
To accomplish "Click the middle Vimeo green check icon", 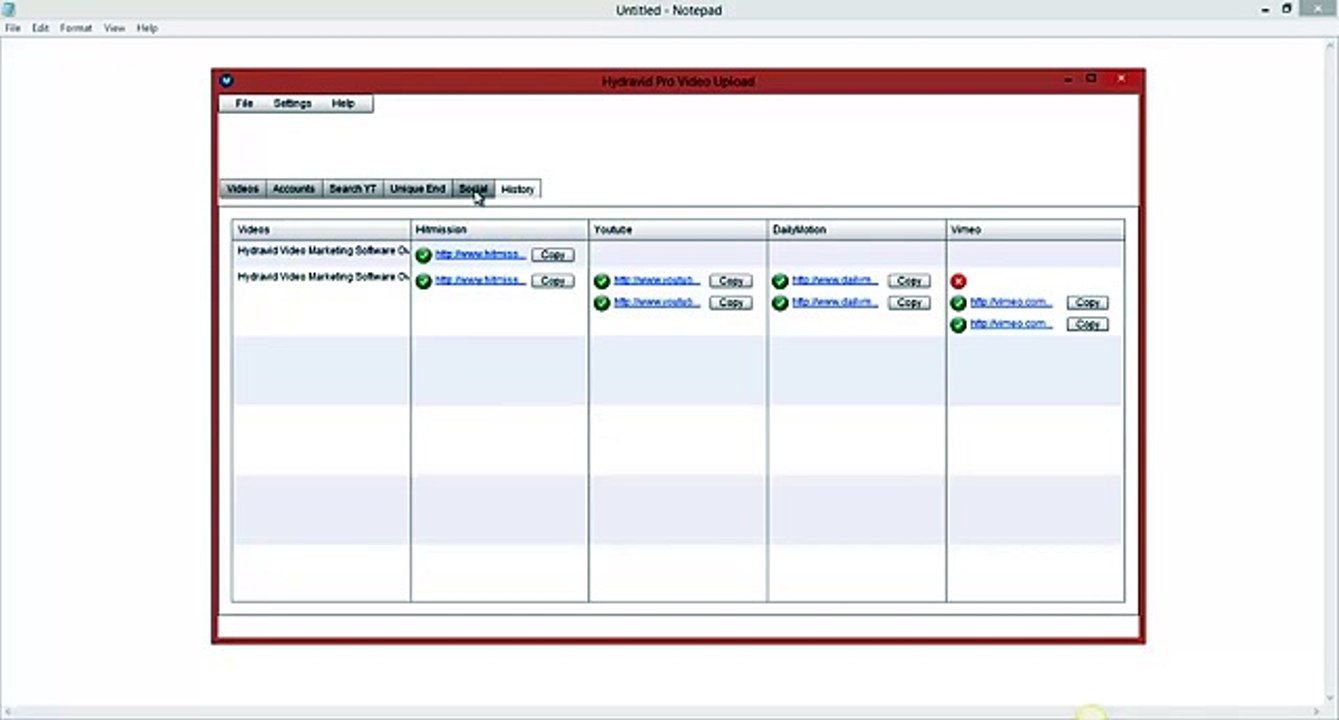I will (959, 303).
